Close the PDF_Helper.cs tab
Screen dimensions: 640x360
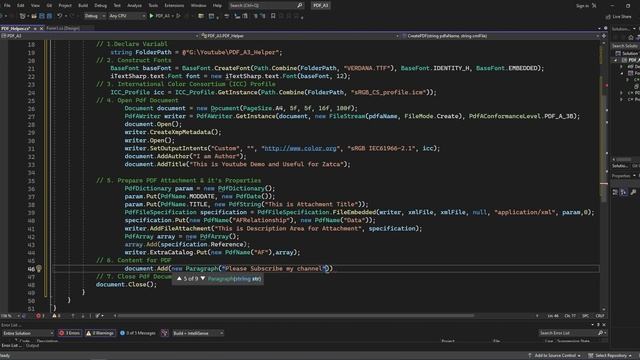(41, 29)
